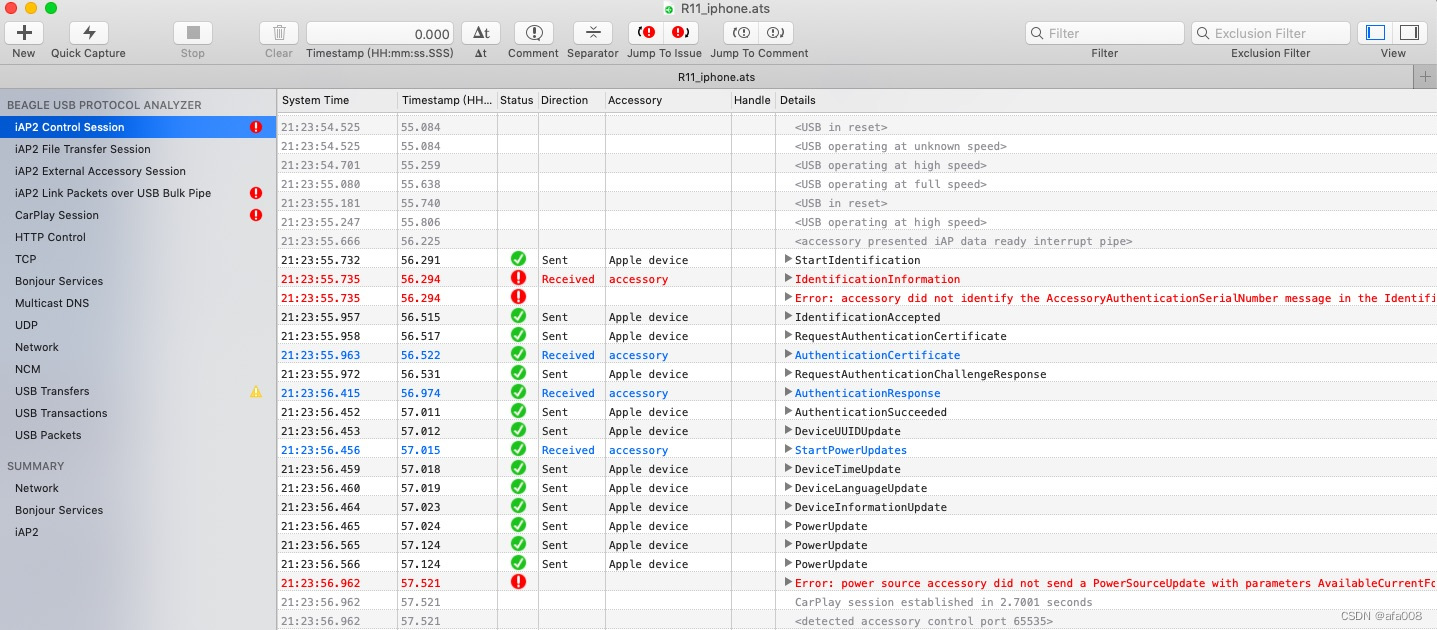Click green check status on AuthenticationSucceeded row
1437x630 pixels.
pos(518,411)
